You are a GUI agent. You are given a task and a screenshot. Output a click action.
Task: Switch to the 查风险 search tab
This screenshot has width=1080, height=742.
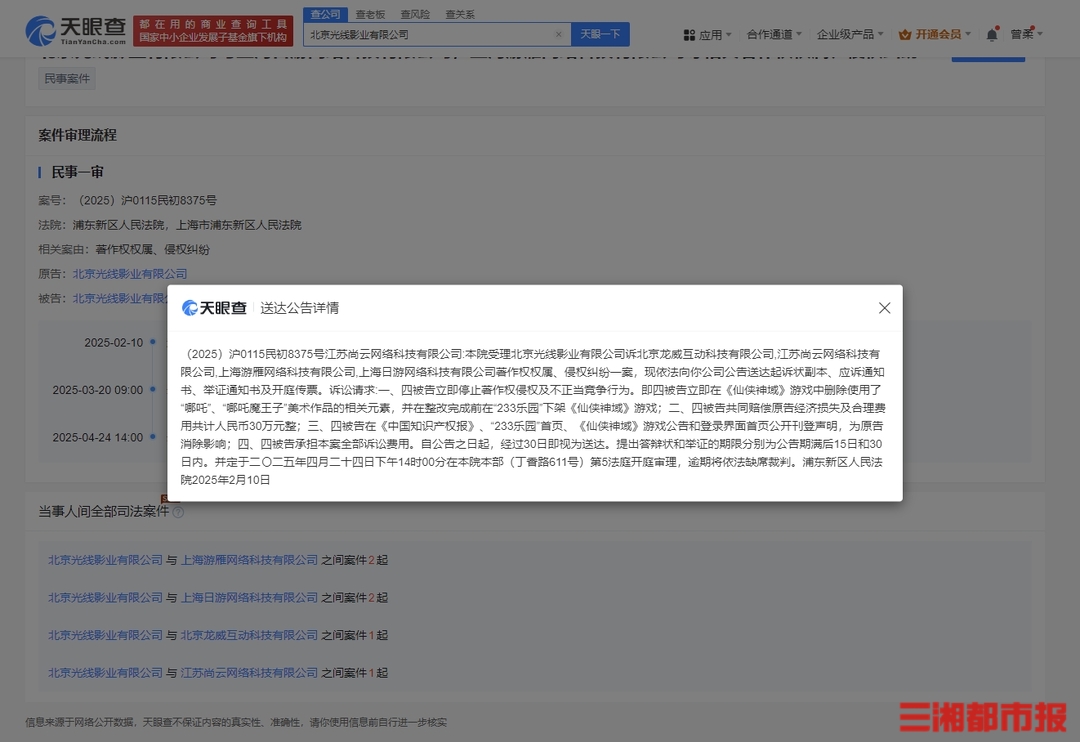click(415, 14)
